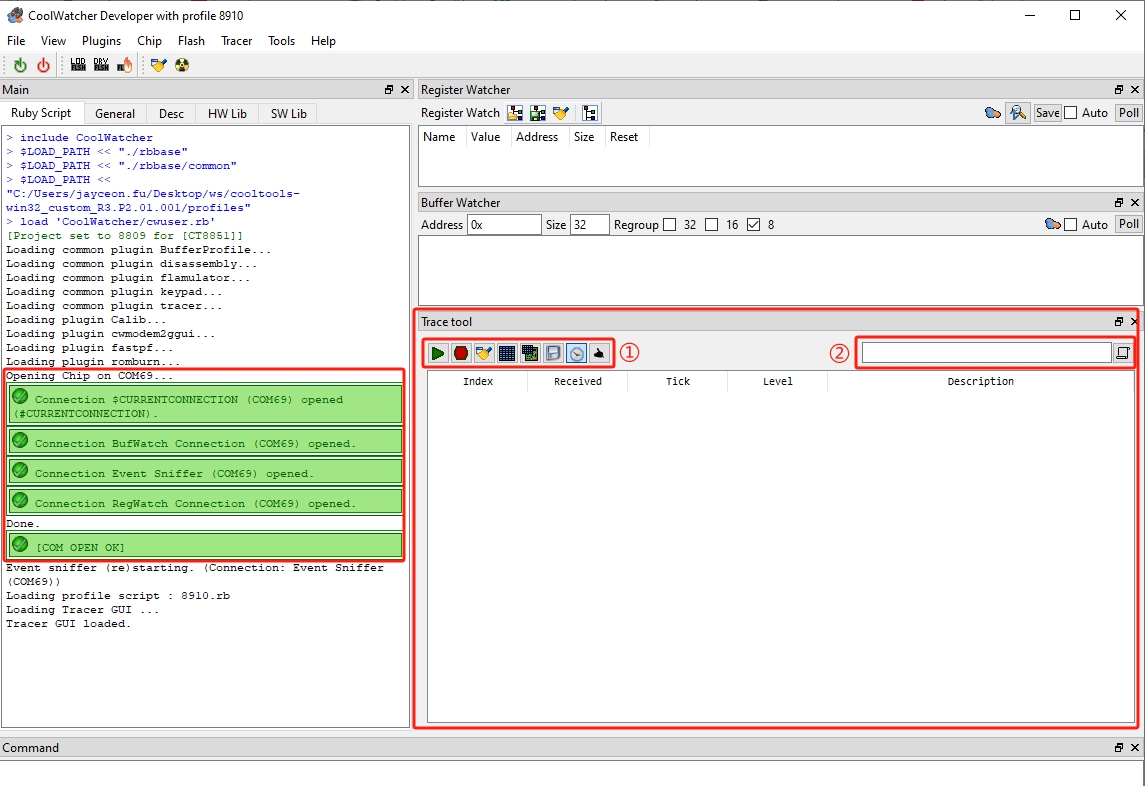
Task: Stop tracing with red stop icon
Action: pos(461,354)
